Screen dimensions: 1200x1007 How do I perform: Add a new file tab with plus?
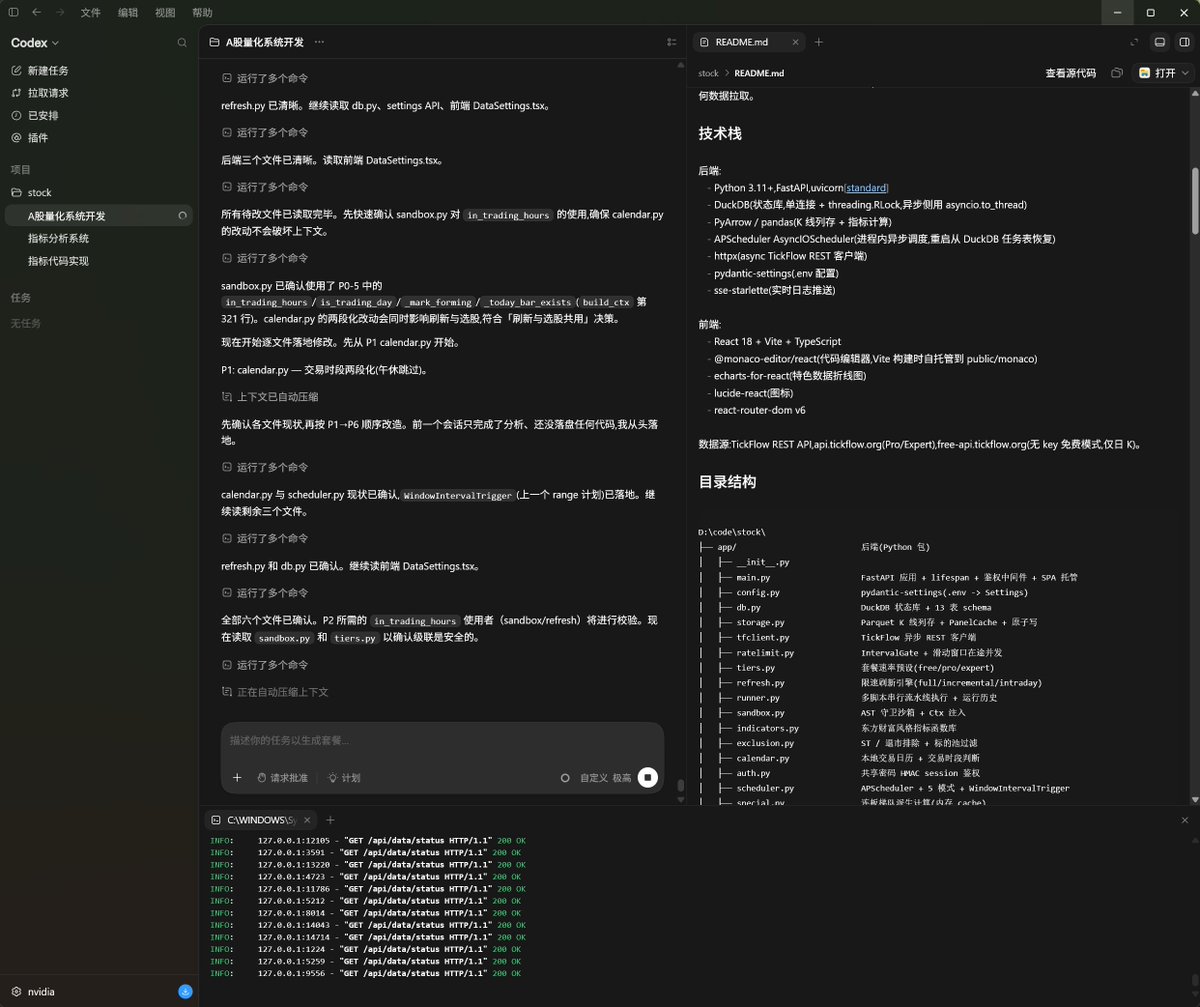[819, 42]
